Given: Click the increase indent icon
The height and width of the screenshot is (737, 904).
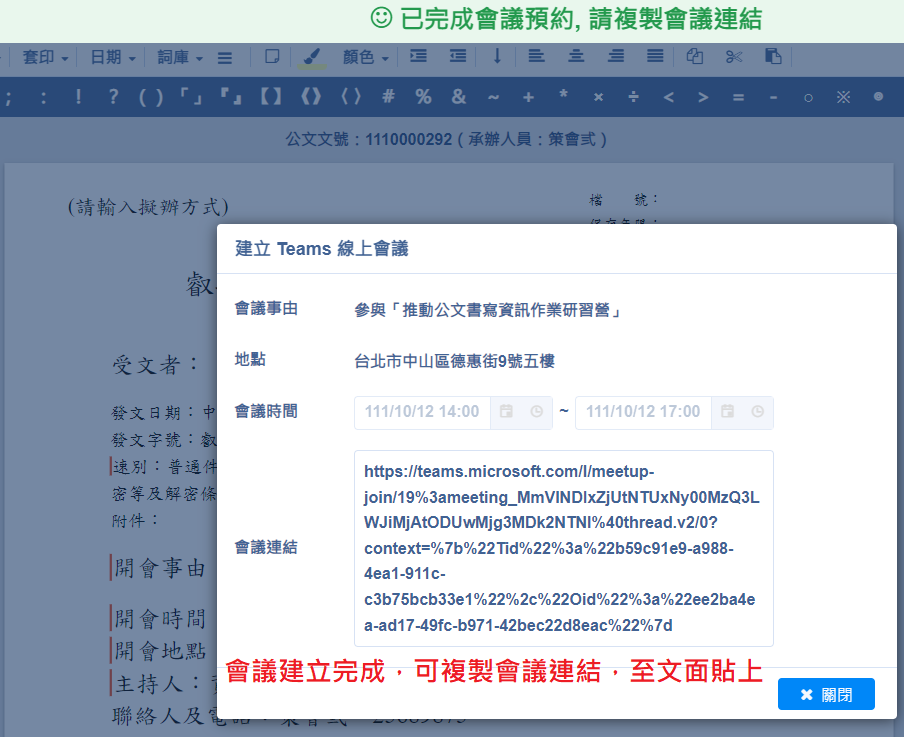Looking at the screenshot, I should (418, 57).
